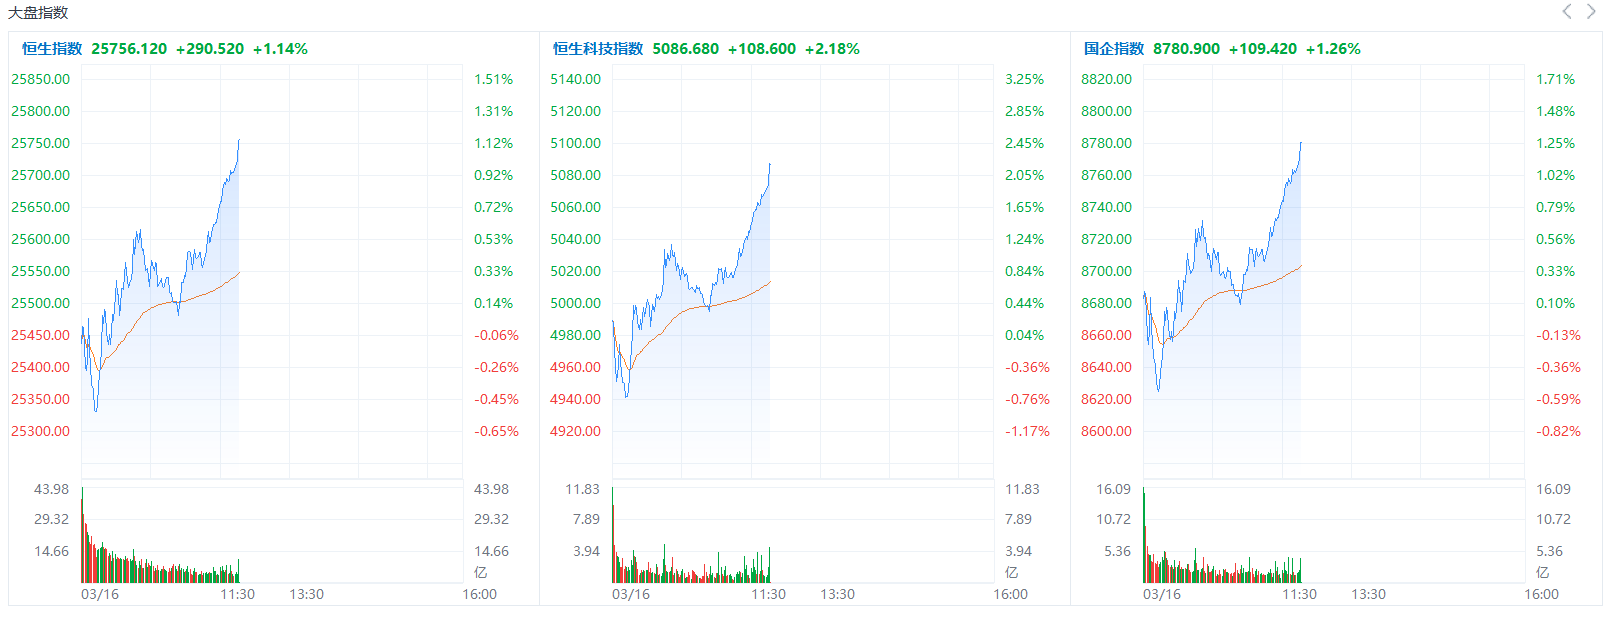Click the +109.420 change of 国企指数

pyautogui.click(x=1262, y=49)
